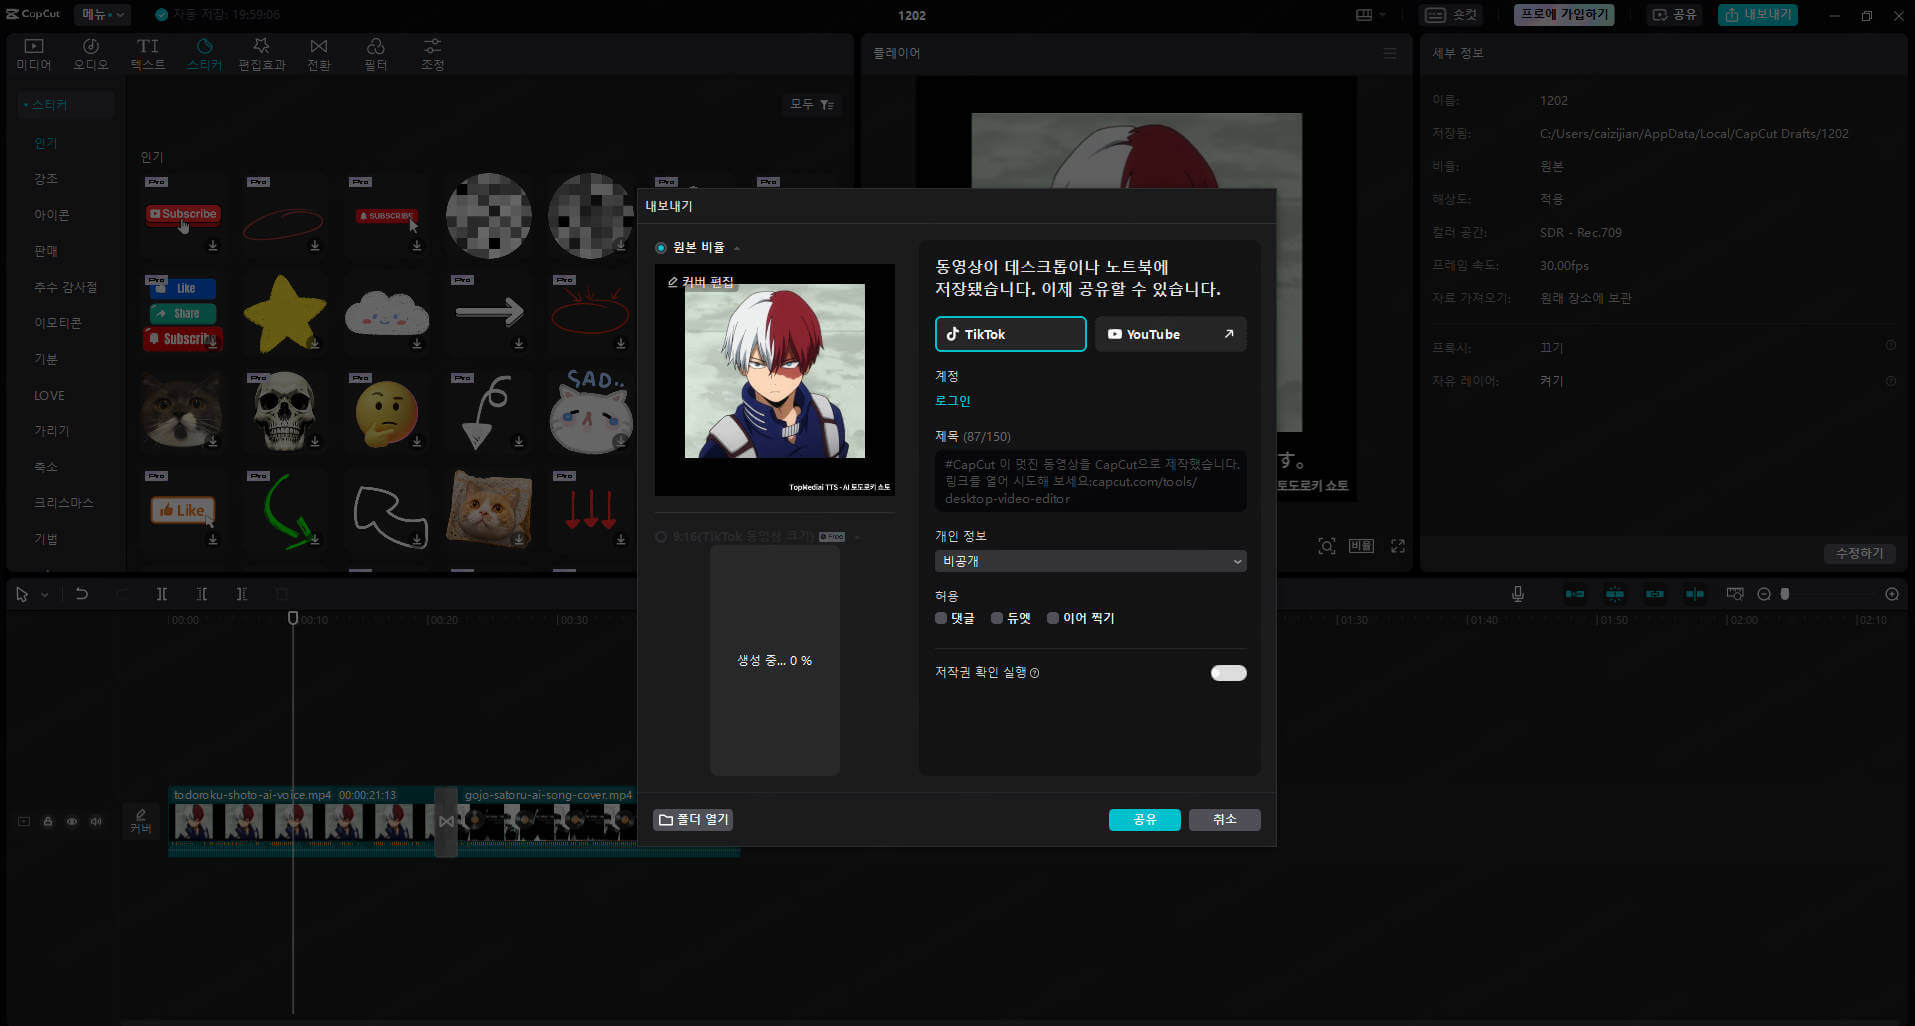Viewport: 1915px width, 1026px height.
Task: Click the selection arrow tool
Action: click(x=22, y=594)
